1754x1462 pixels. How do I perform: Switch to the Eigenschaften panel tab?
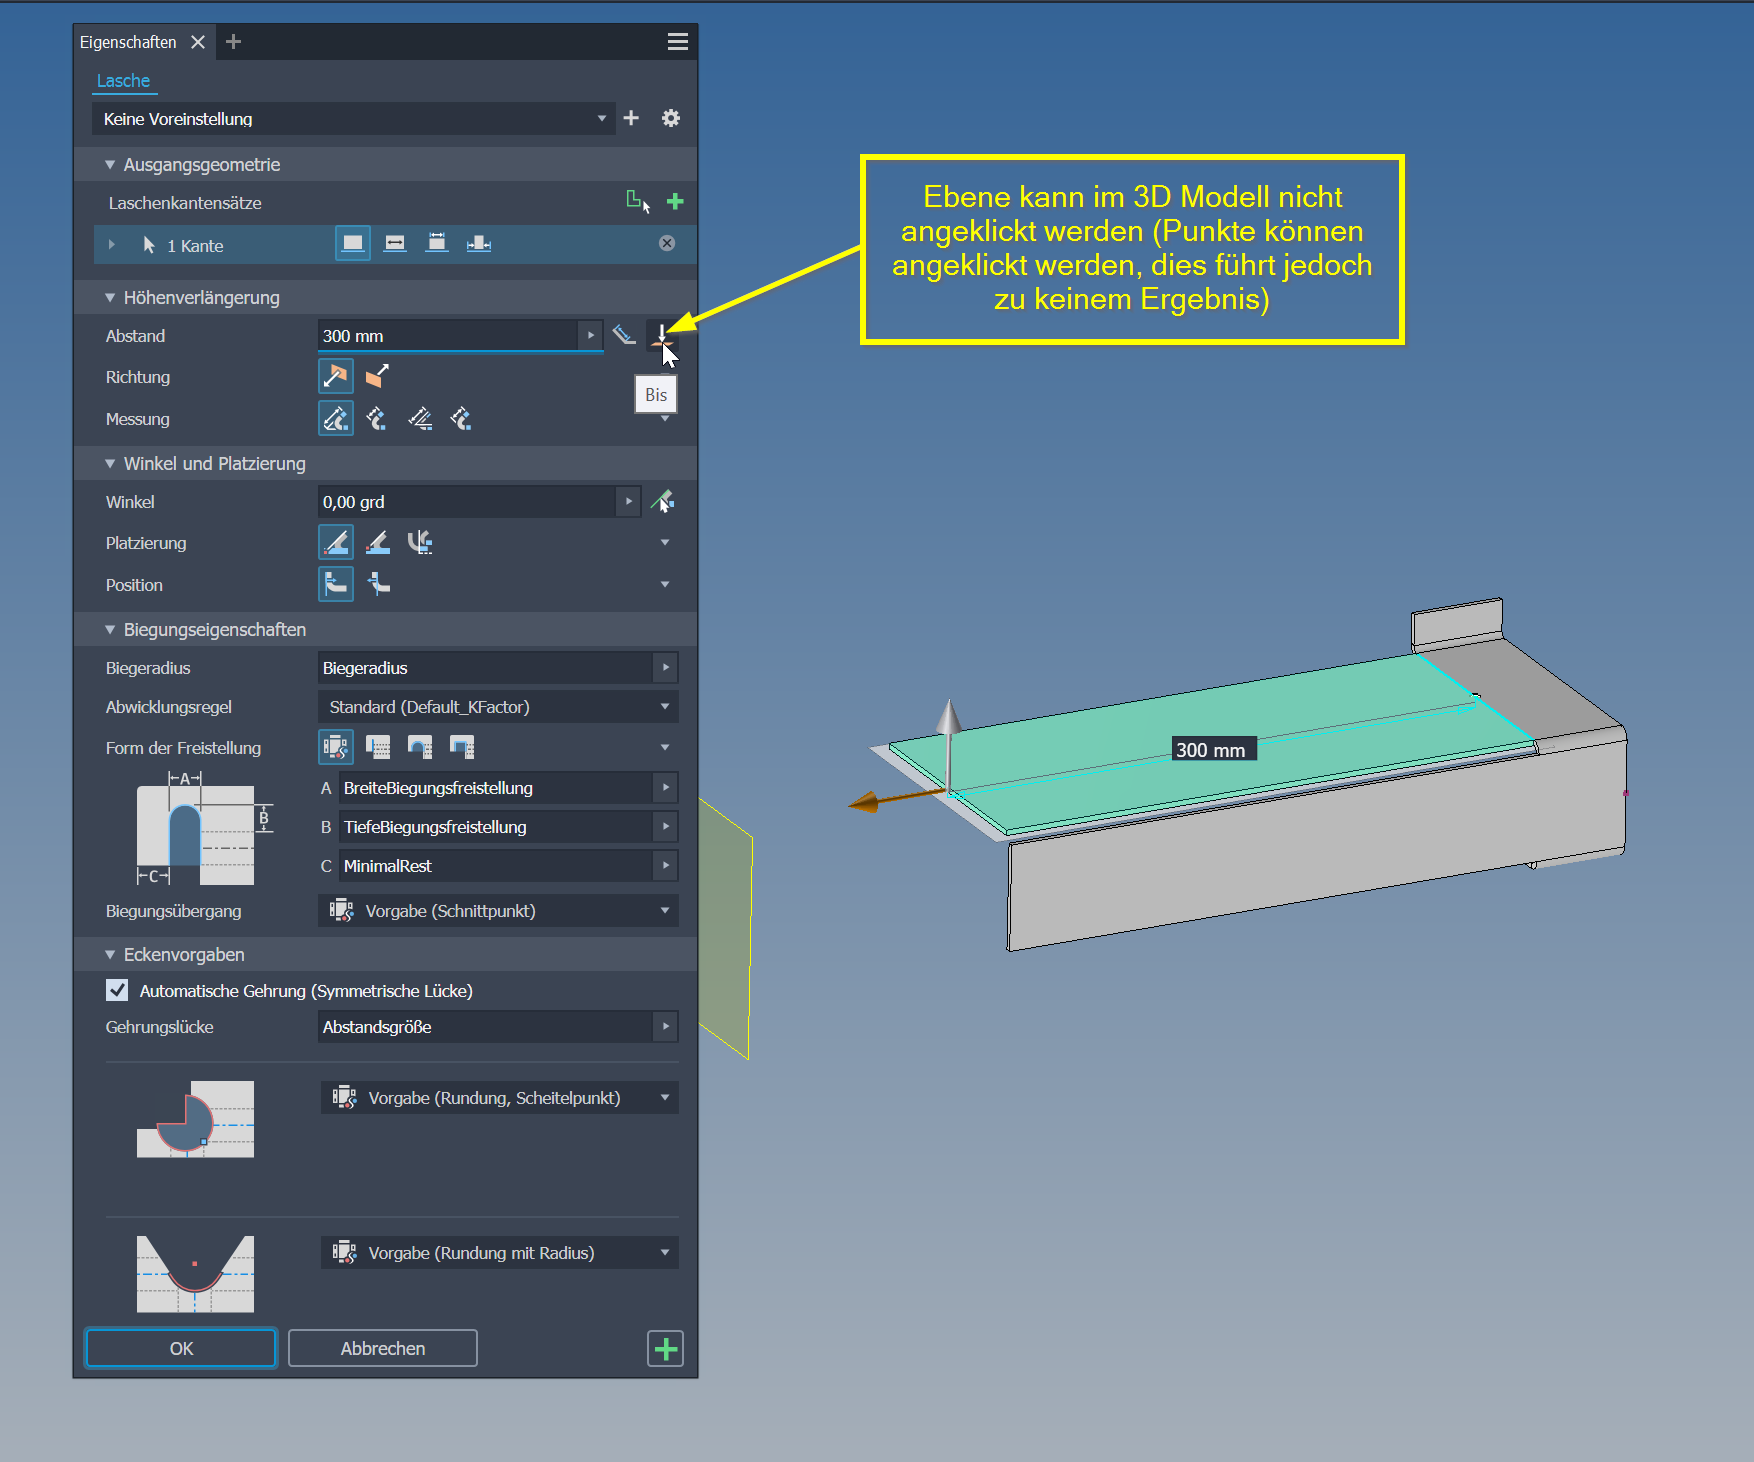[128, 42]
